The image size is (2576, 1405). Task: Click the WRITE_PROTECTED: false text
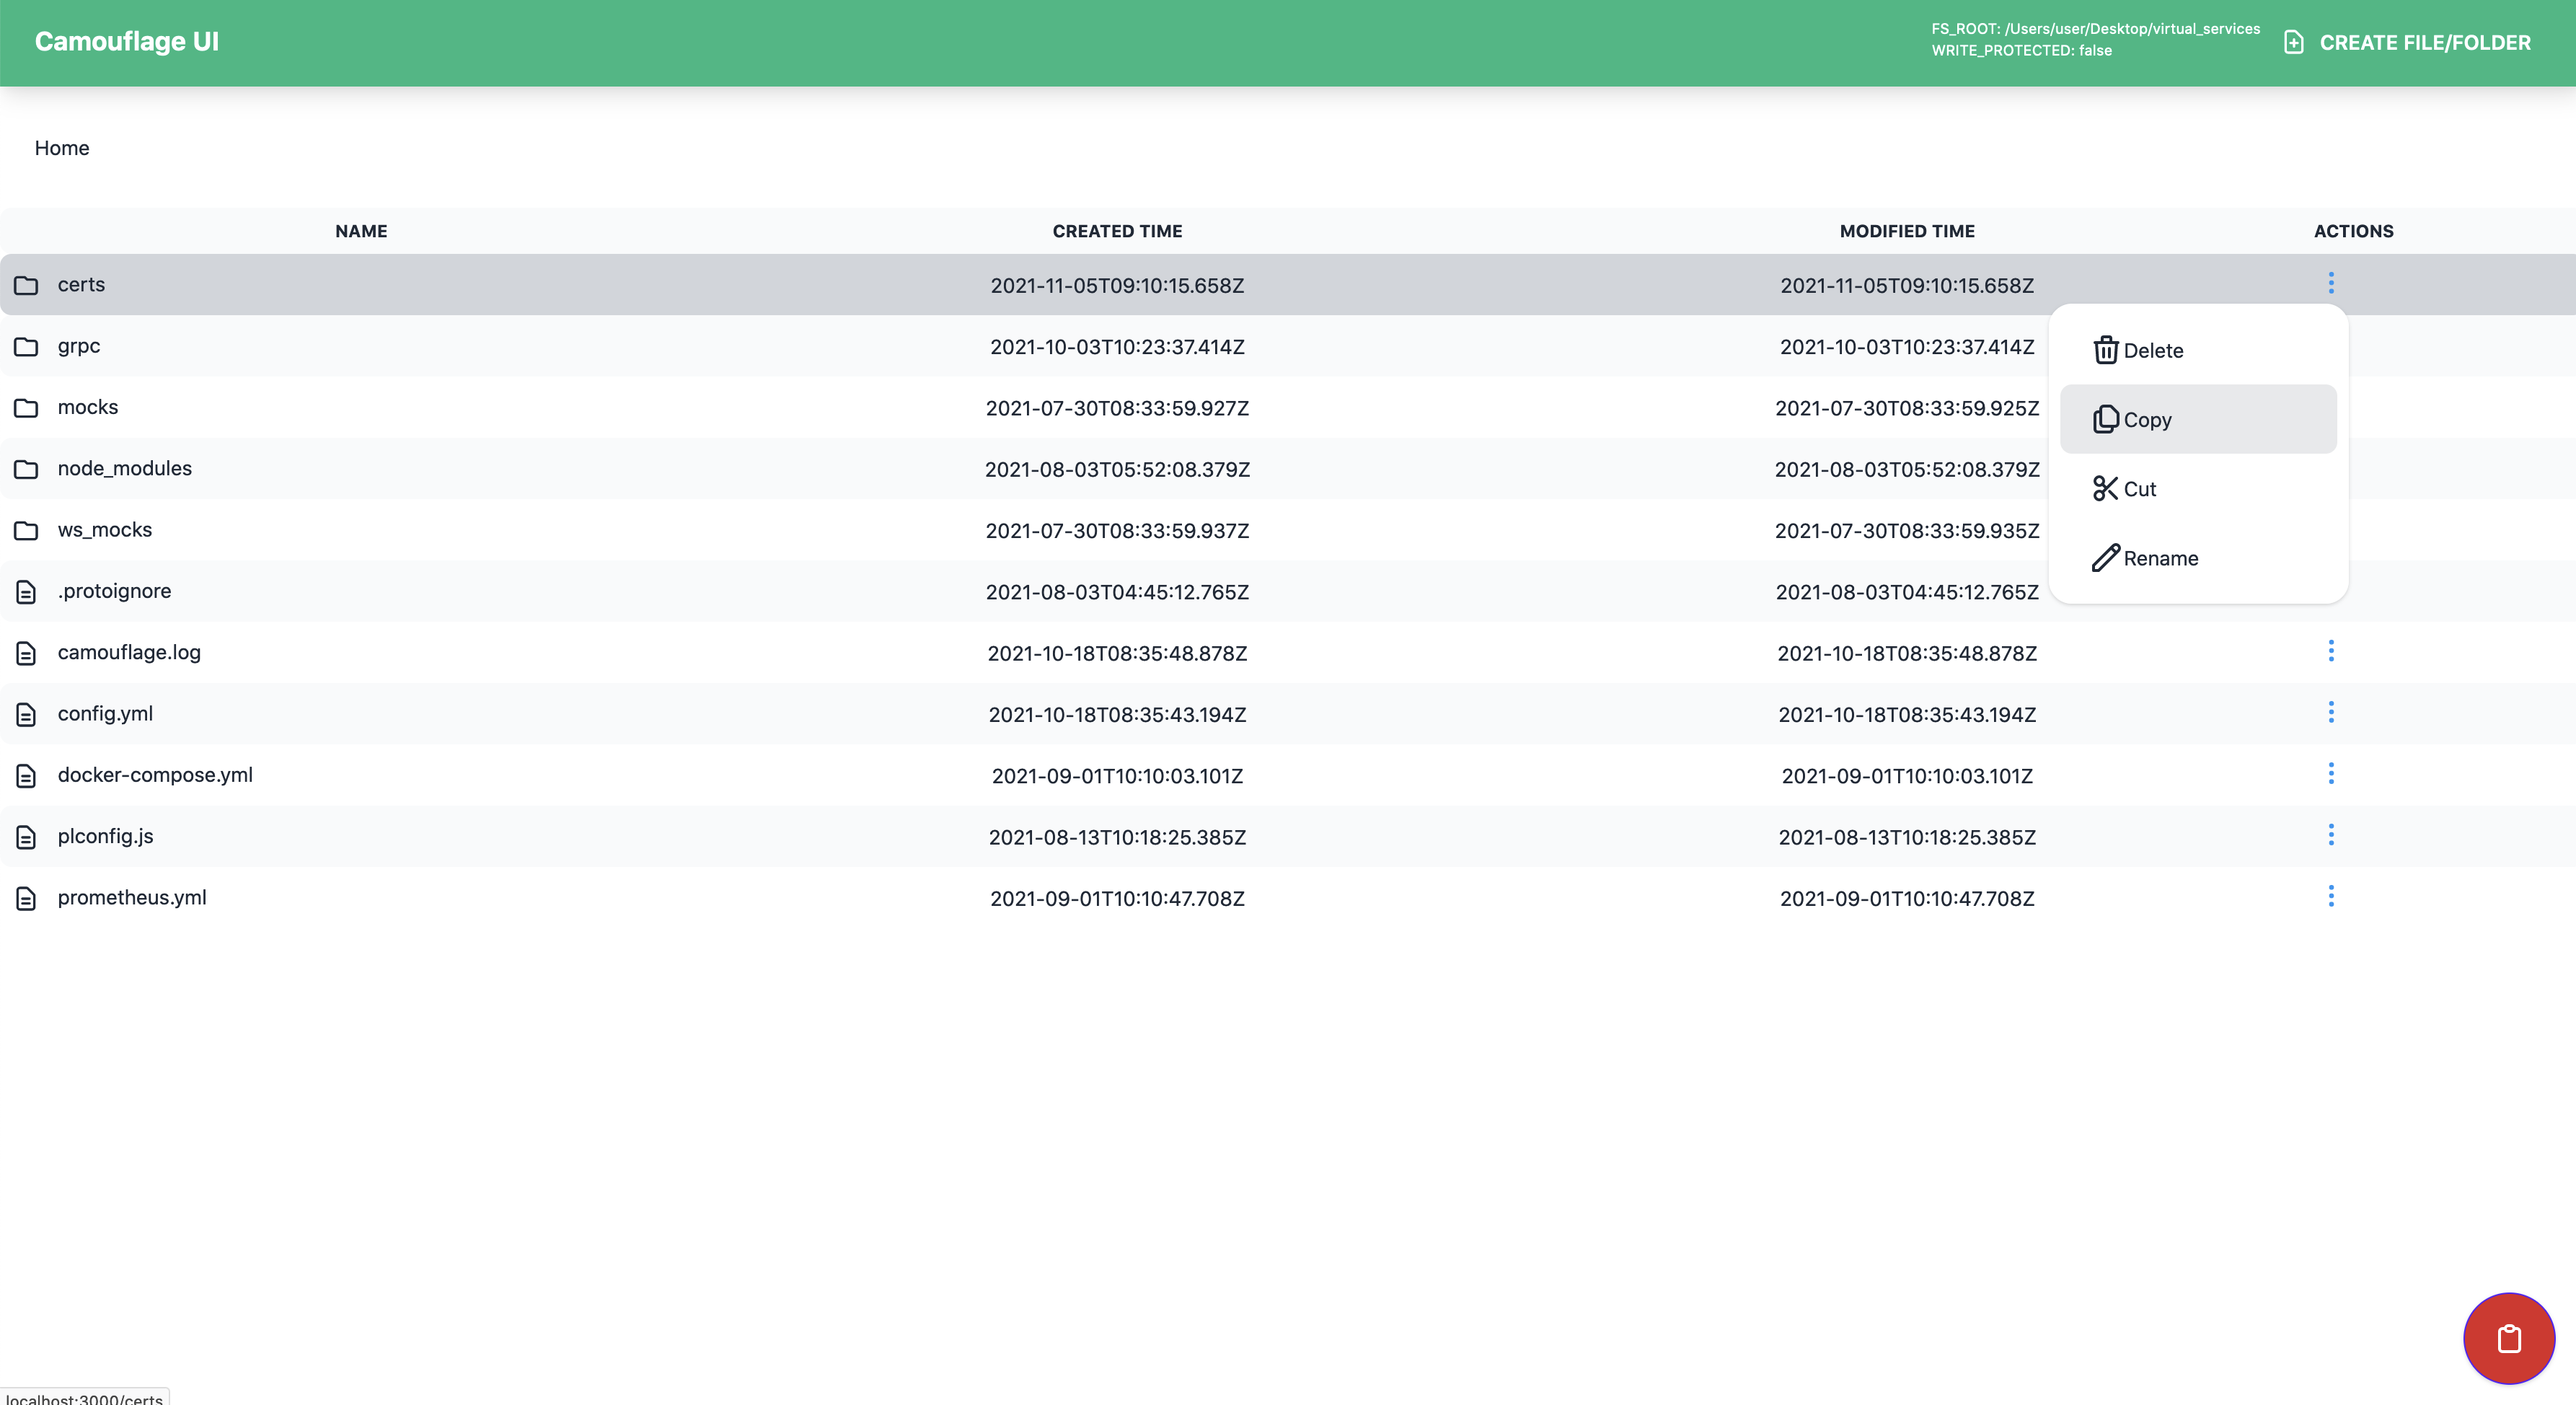(x=2022, y=51)
